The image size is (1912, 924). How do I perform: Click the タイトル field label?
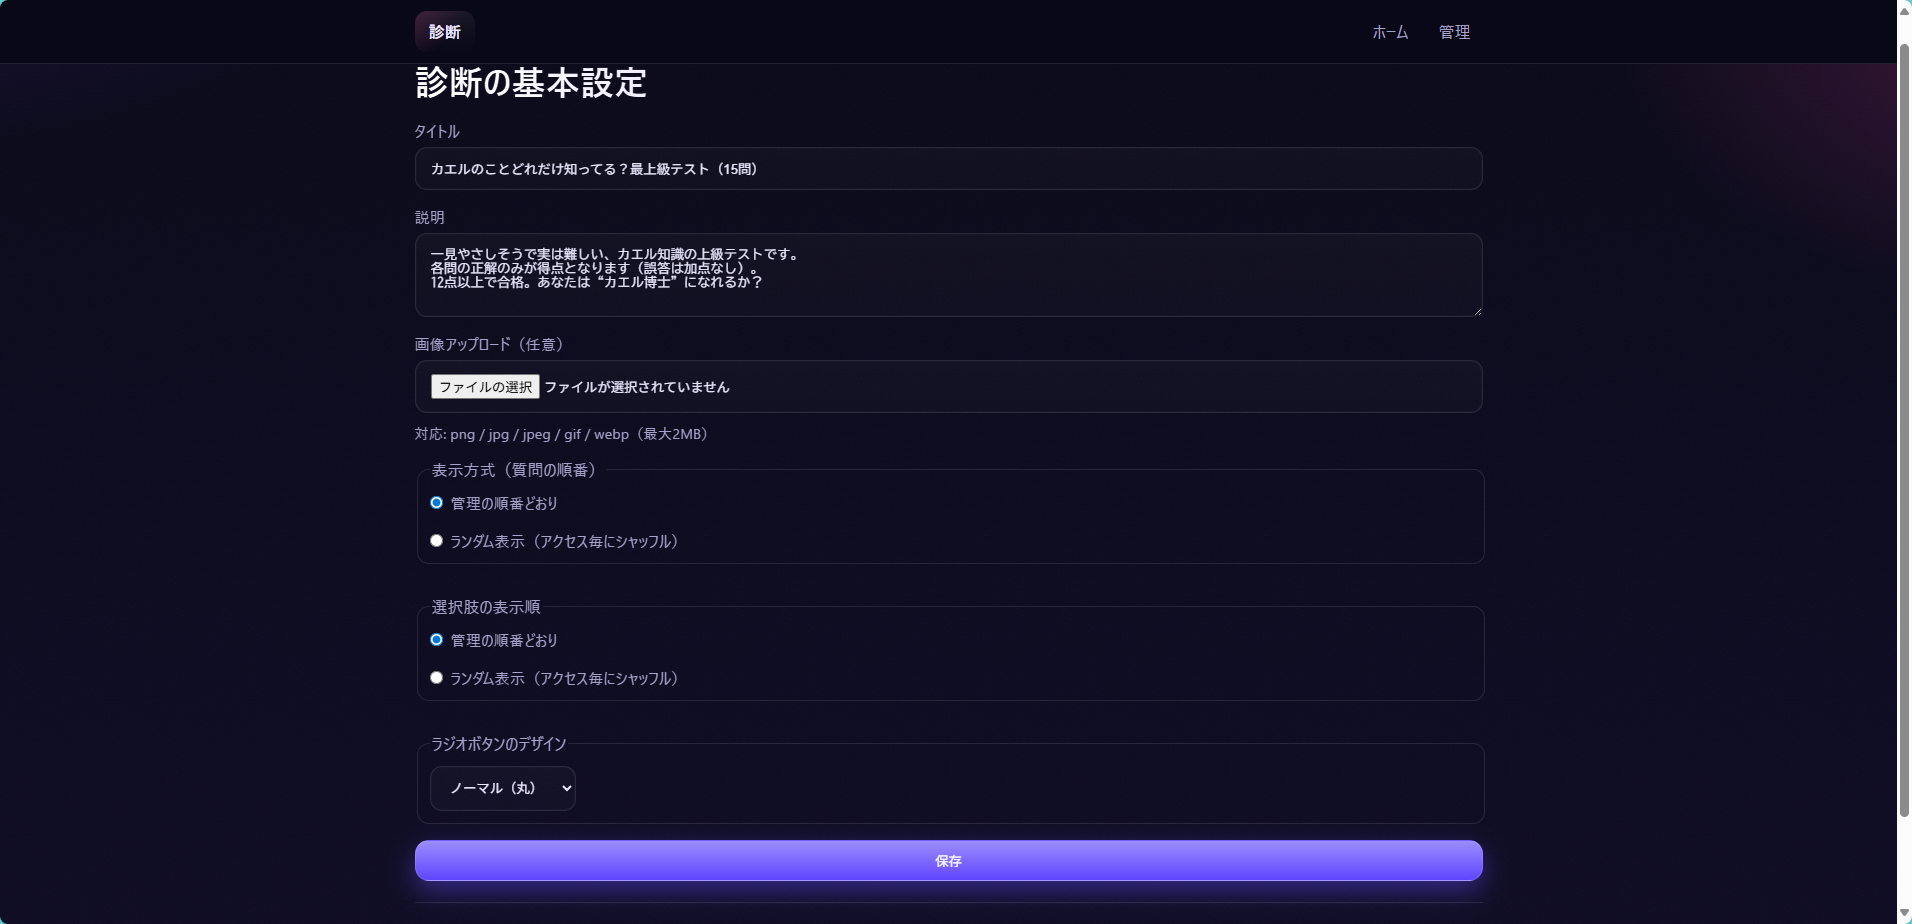point(437,132)
